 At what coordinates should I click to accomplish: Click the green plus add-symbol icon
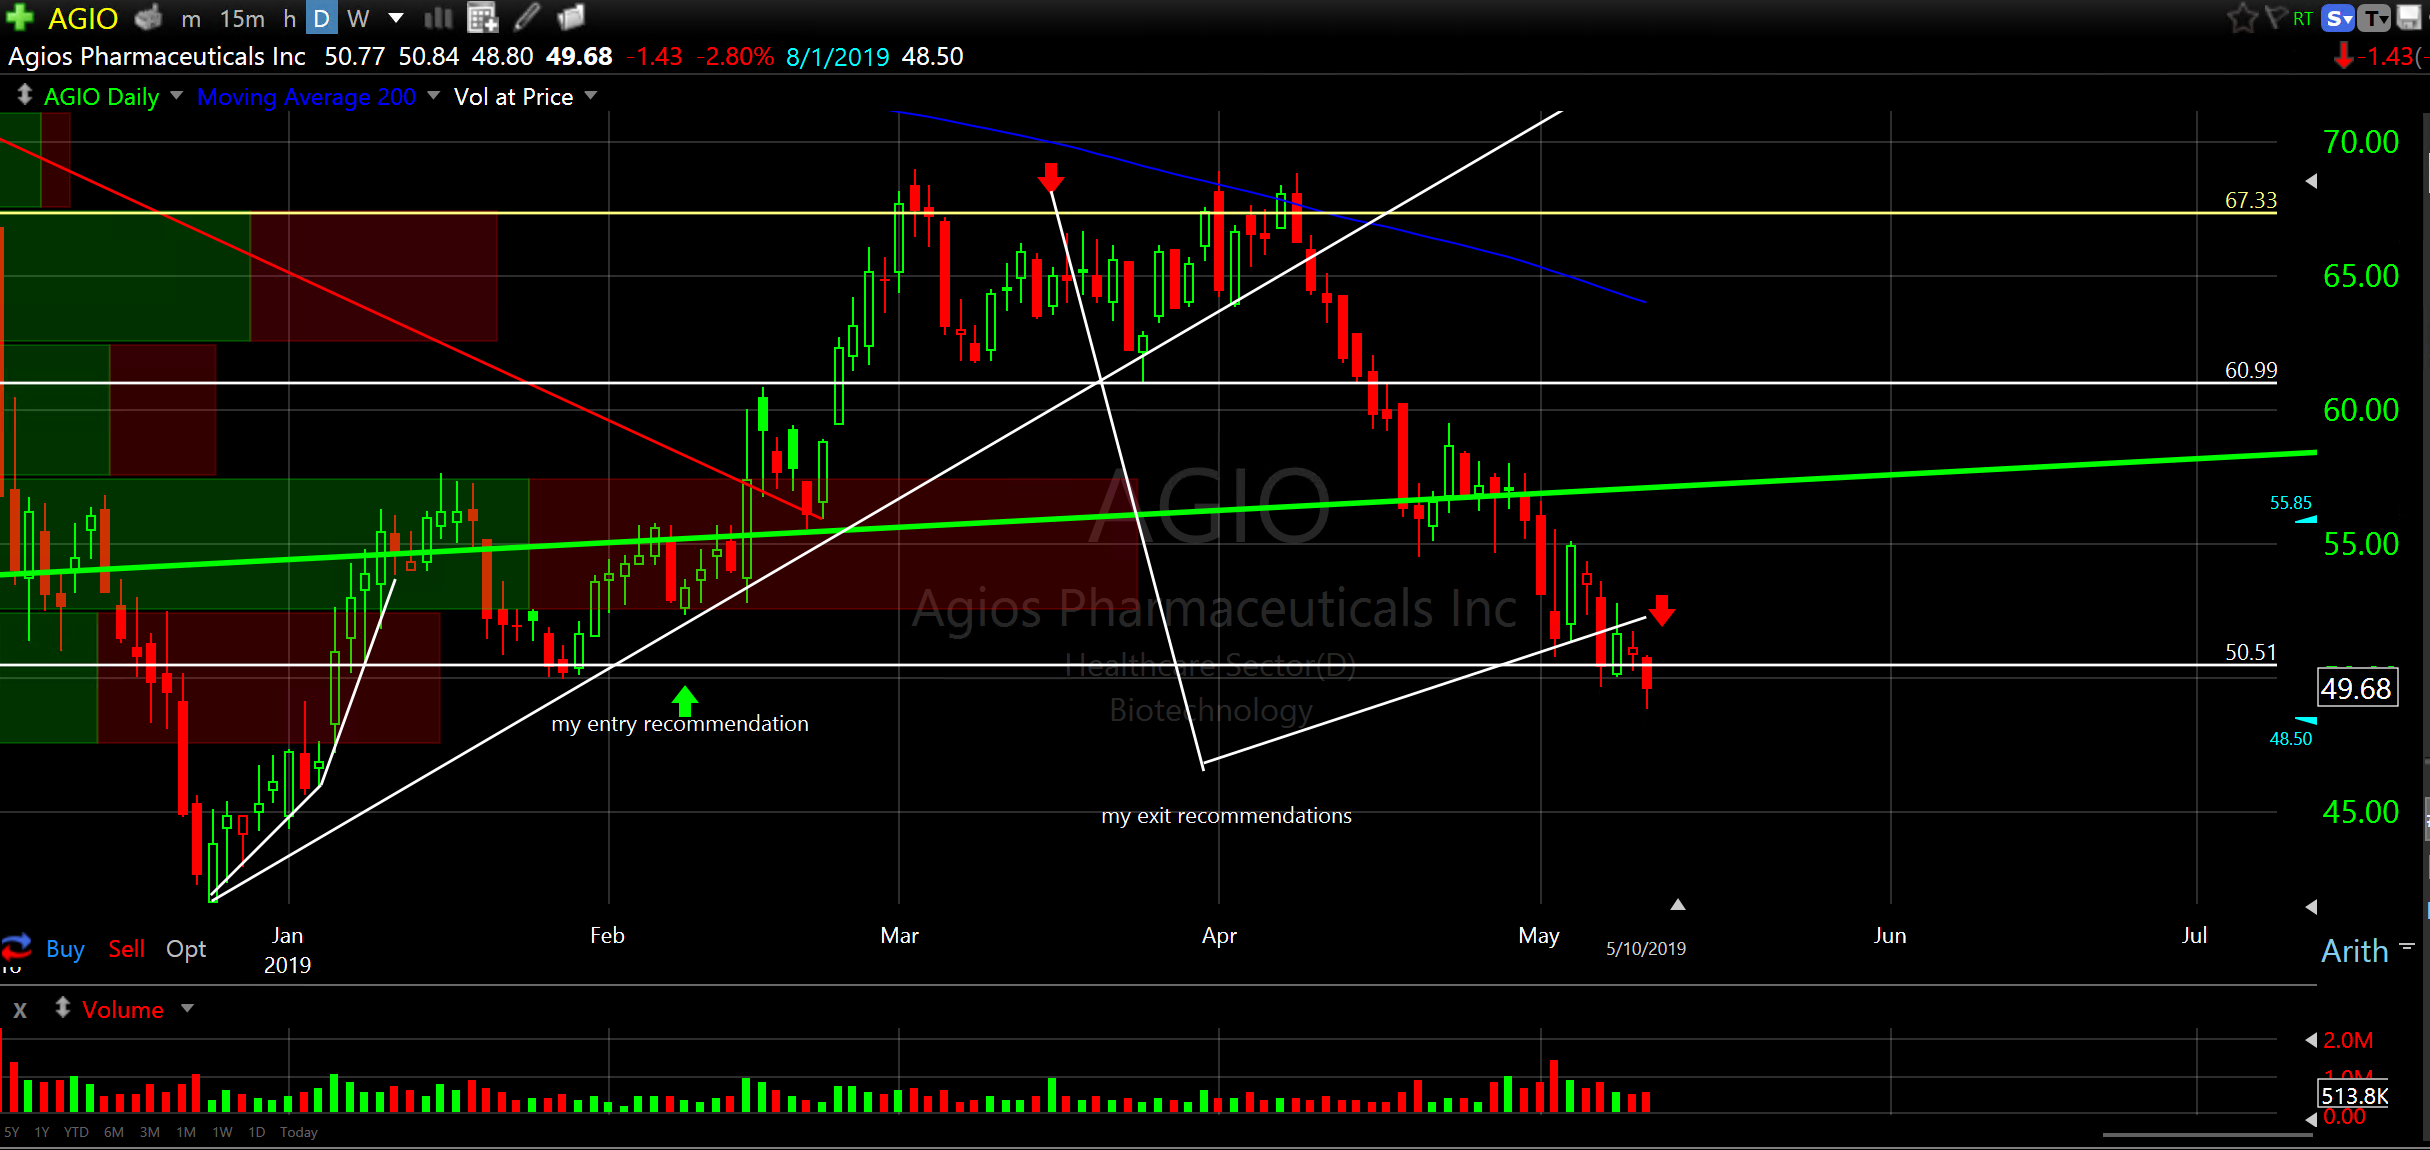click(x=19, y=17)
